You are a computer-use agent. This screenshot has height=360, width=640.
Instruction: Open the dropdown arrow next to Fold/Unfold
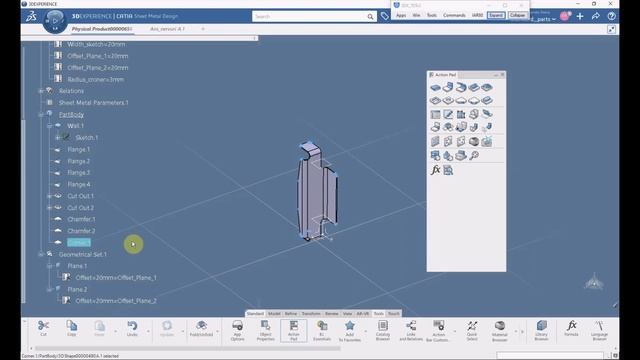(218, 331)
